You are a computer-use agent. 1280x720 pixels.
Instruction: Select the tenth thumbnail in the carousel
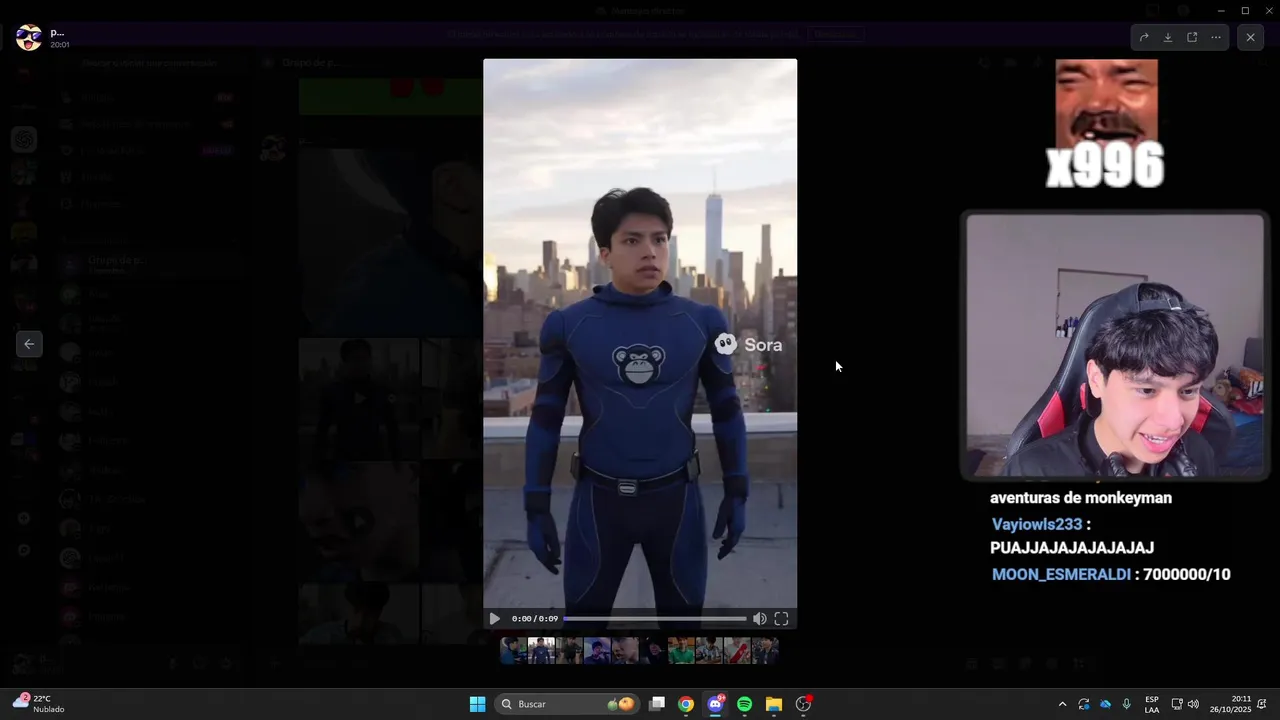coord(765,651)
